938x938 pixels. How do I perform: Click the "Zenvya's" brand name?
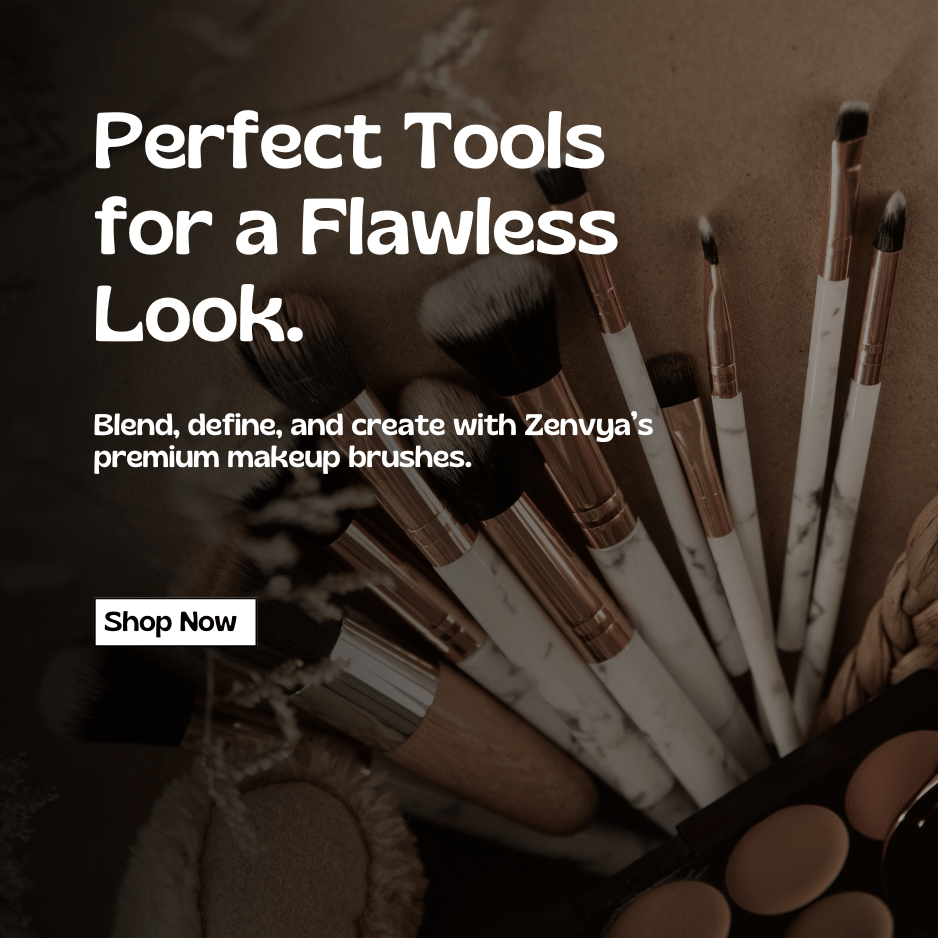(x=588, y=425)
